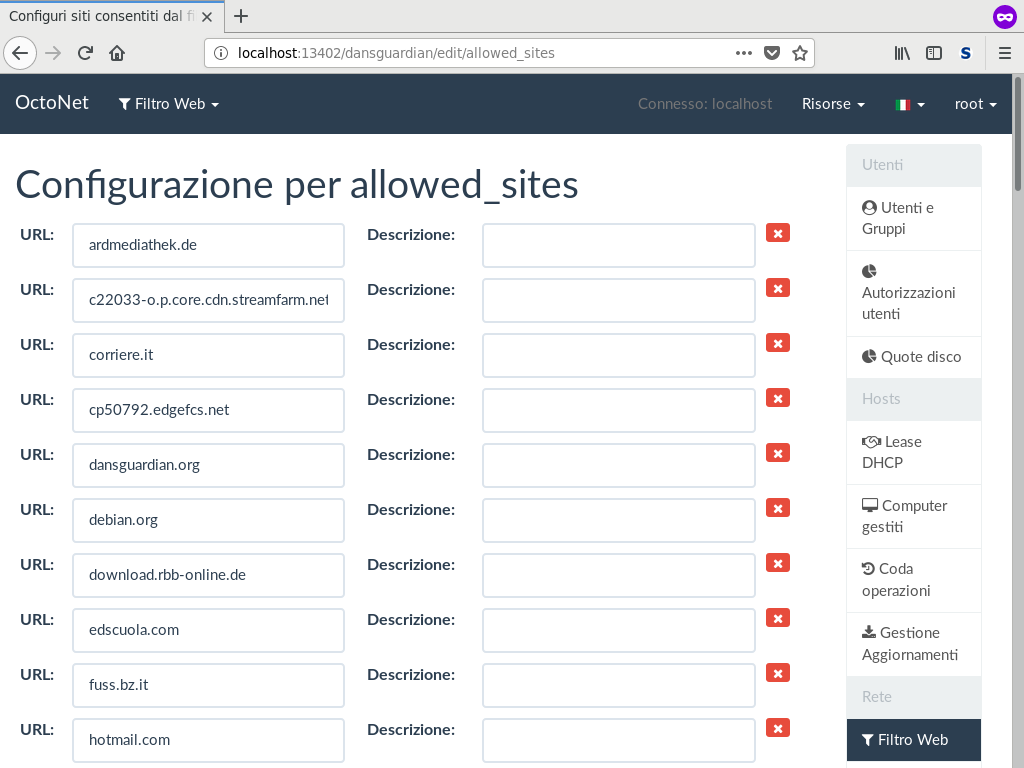Edit the fuss.bz.it URL field
1024x768 pixels.
(x=208, y=685)
